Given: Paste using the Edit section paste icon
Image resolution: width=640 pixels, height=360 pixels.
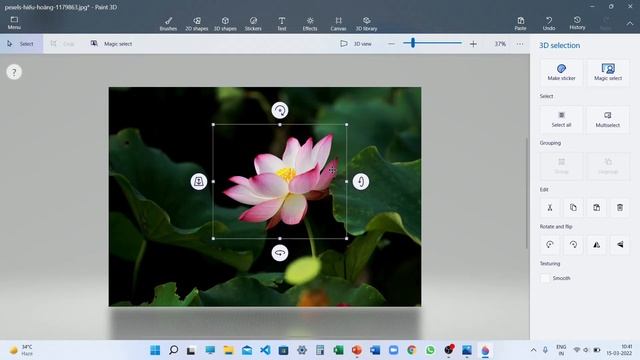Looking at the screenshot, I should click(x=596, y=208).
